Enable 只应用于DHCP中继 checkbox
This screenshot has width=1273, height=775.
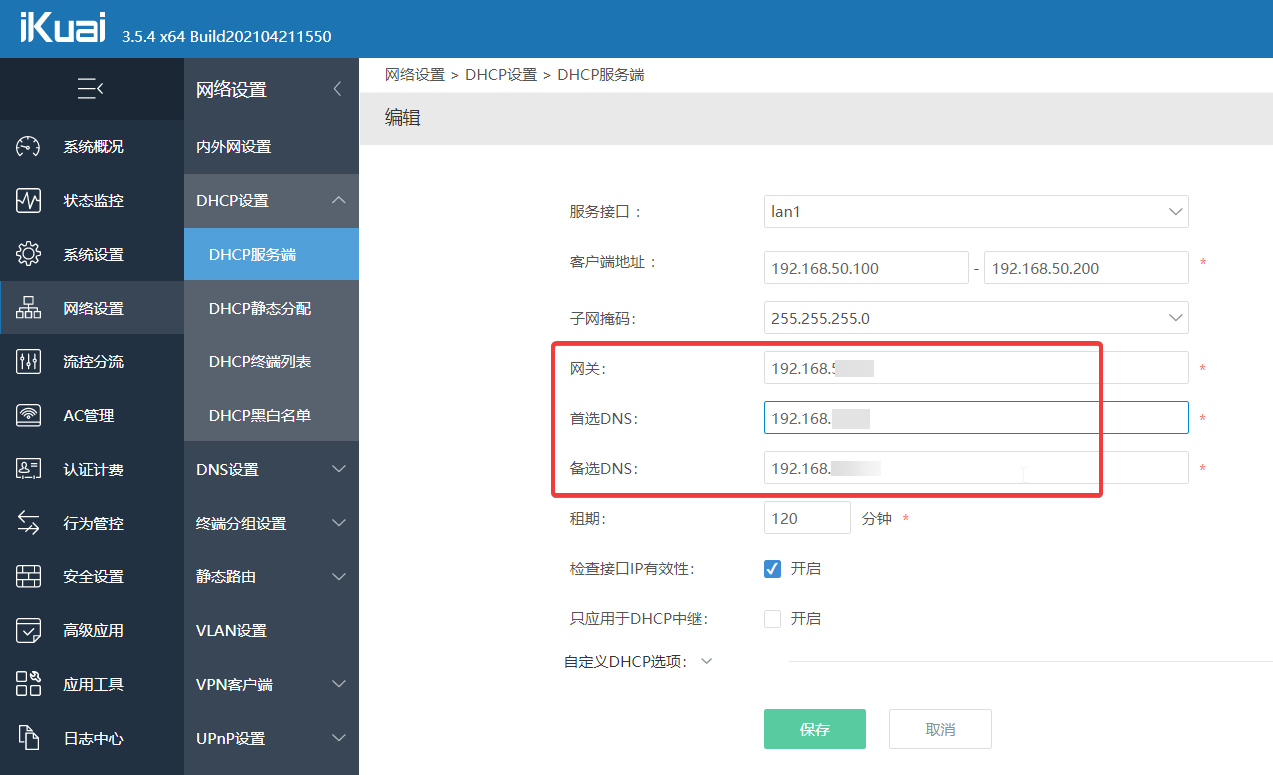[772, 619]
